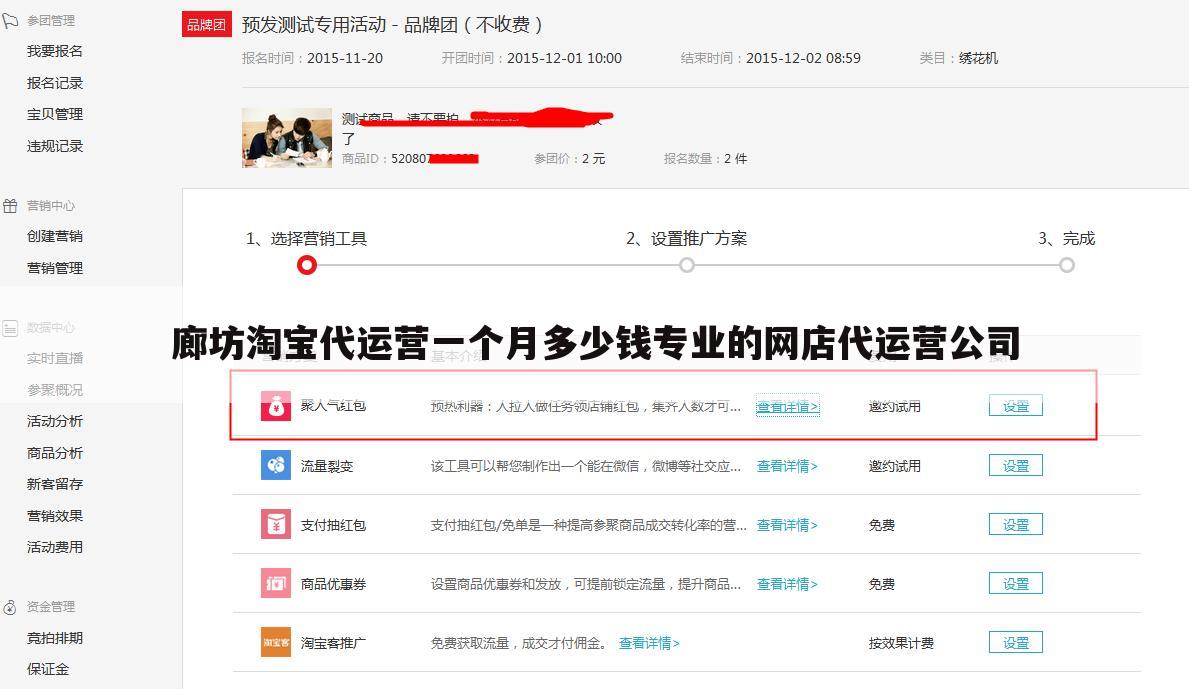
Task: Open 查看详情 link for 流量裂变
Action: [787, 465]
